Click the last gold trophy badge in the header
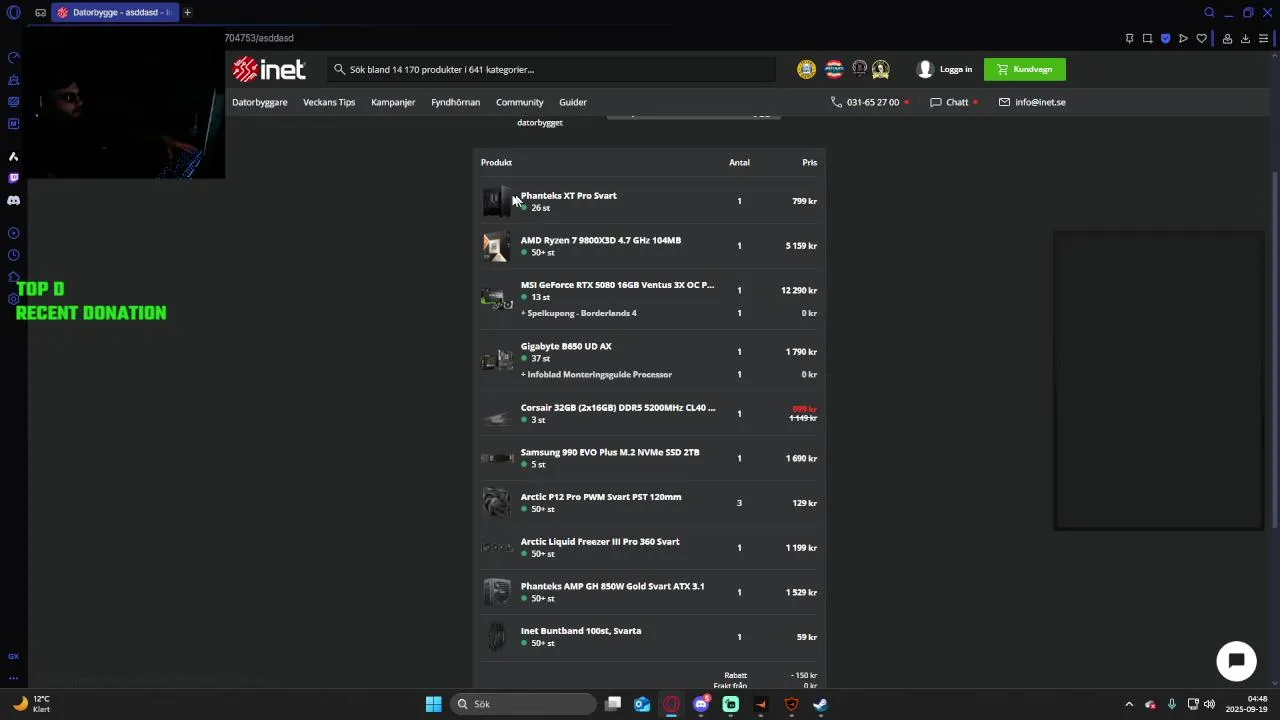 click(880, 69)
